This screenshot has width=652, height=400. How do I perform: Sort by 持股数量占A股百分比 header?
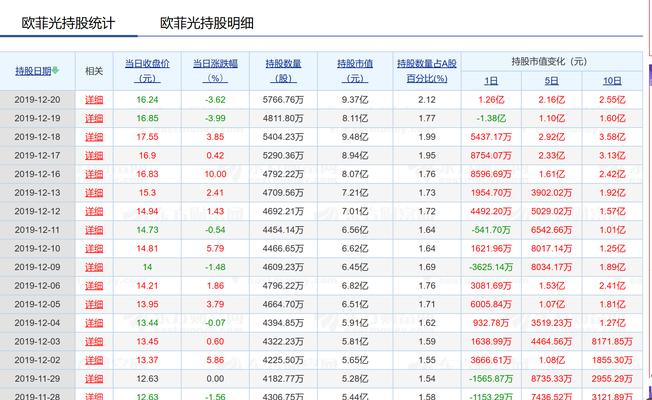tap(427, 71)
